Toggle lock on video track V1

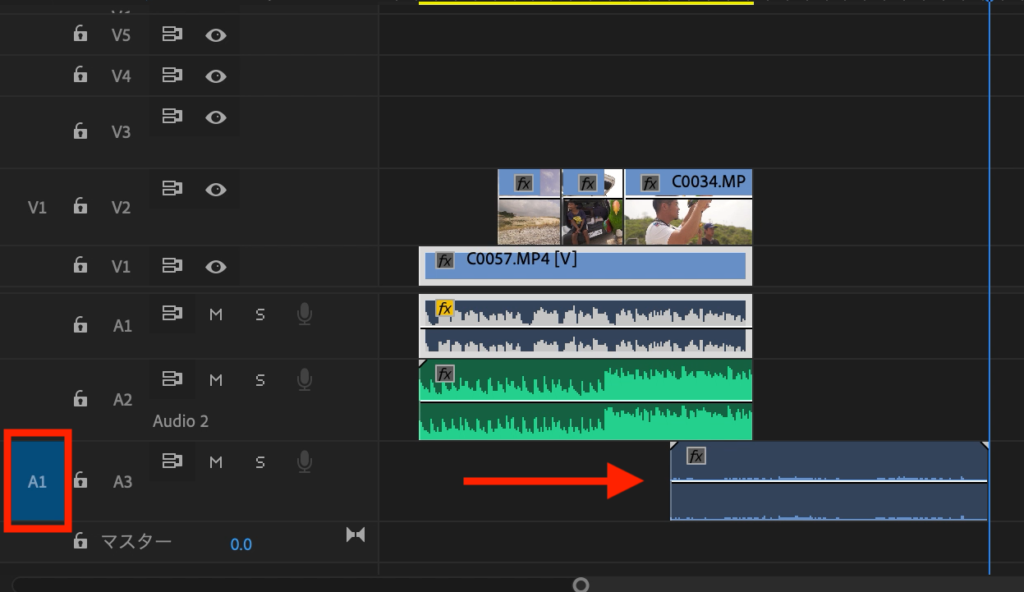tap(80, 265)
